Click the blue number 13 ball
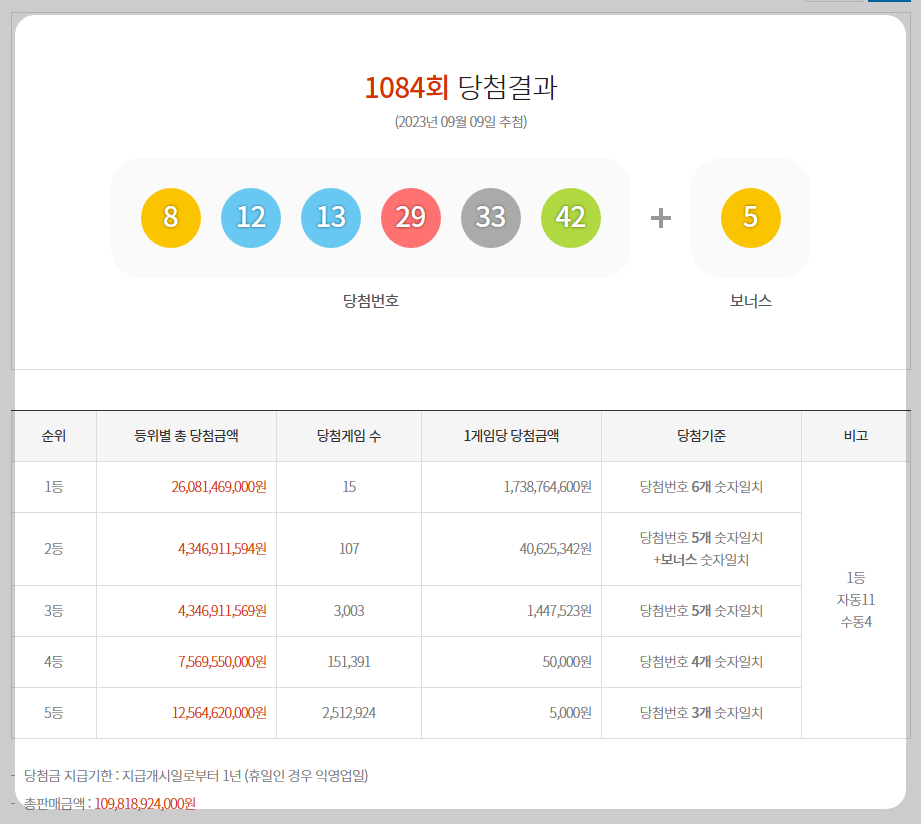 click(331, 218)
